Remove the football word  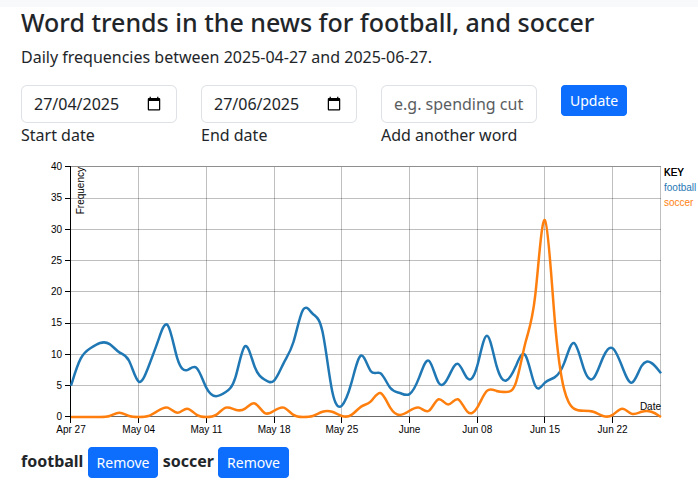point(123,463)
